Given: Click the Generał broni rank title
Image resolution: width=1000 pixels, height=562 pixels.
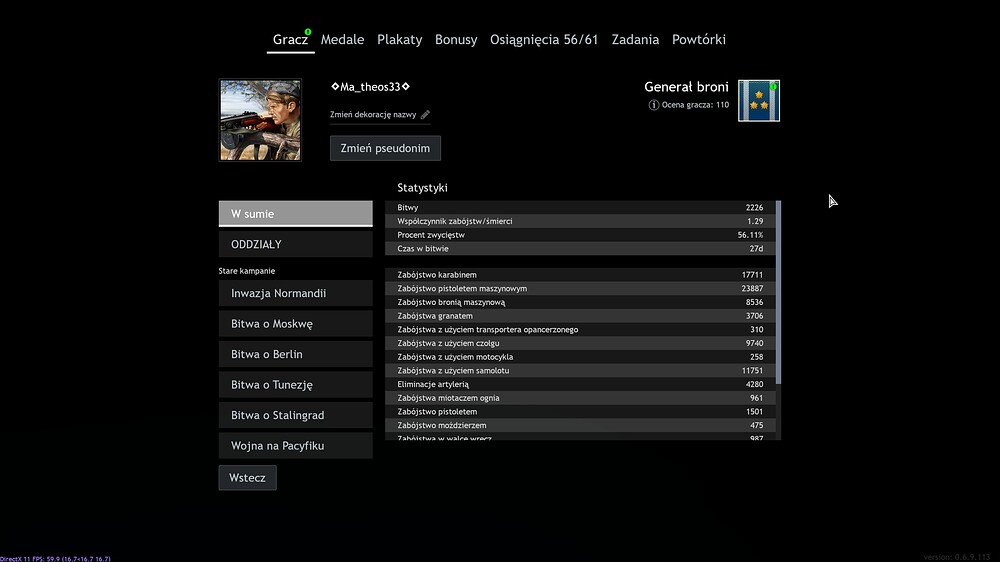Looking at the screenshot, I should 686,87.
